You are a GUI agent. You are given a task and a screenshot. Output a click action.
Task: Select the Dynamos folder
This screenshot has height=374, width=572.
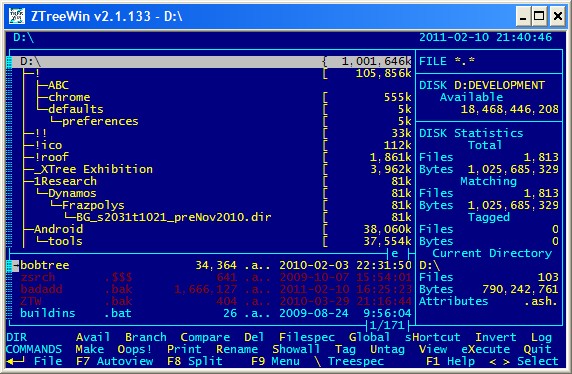click(x=72, y=193)
